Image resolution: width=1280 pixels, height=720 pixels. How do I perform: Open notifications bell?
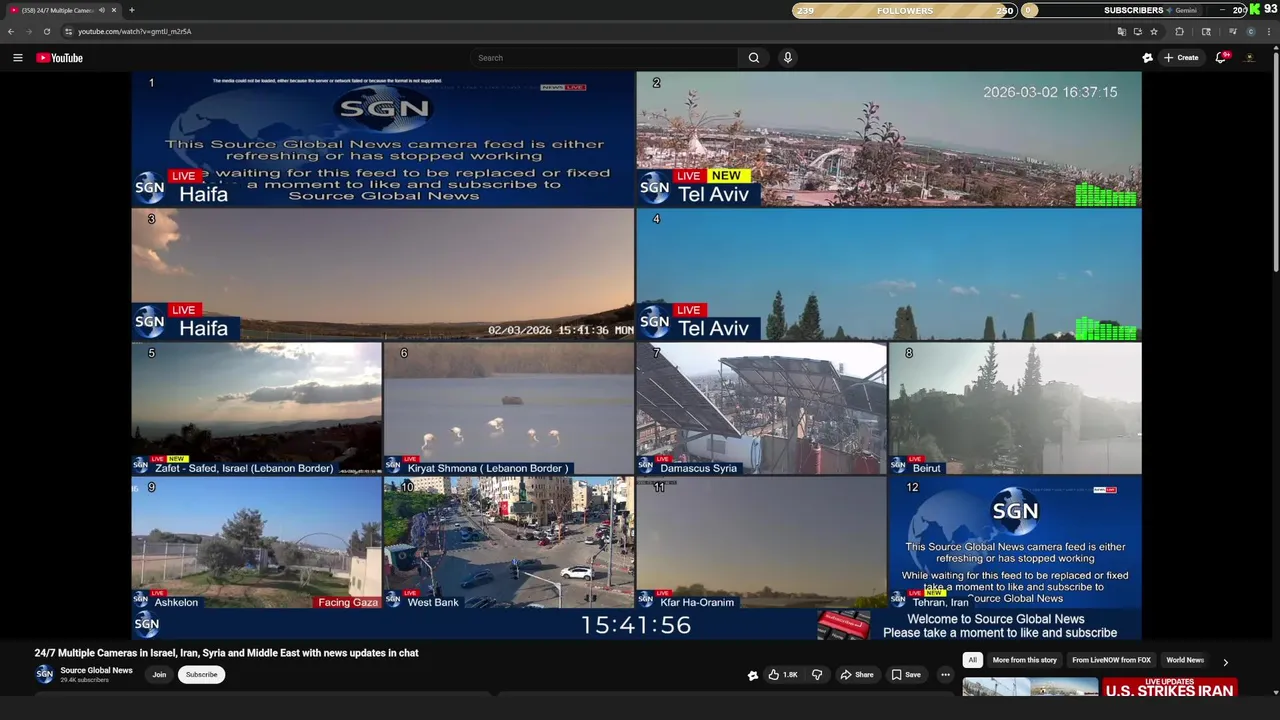1221,58
